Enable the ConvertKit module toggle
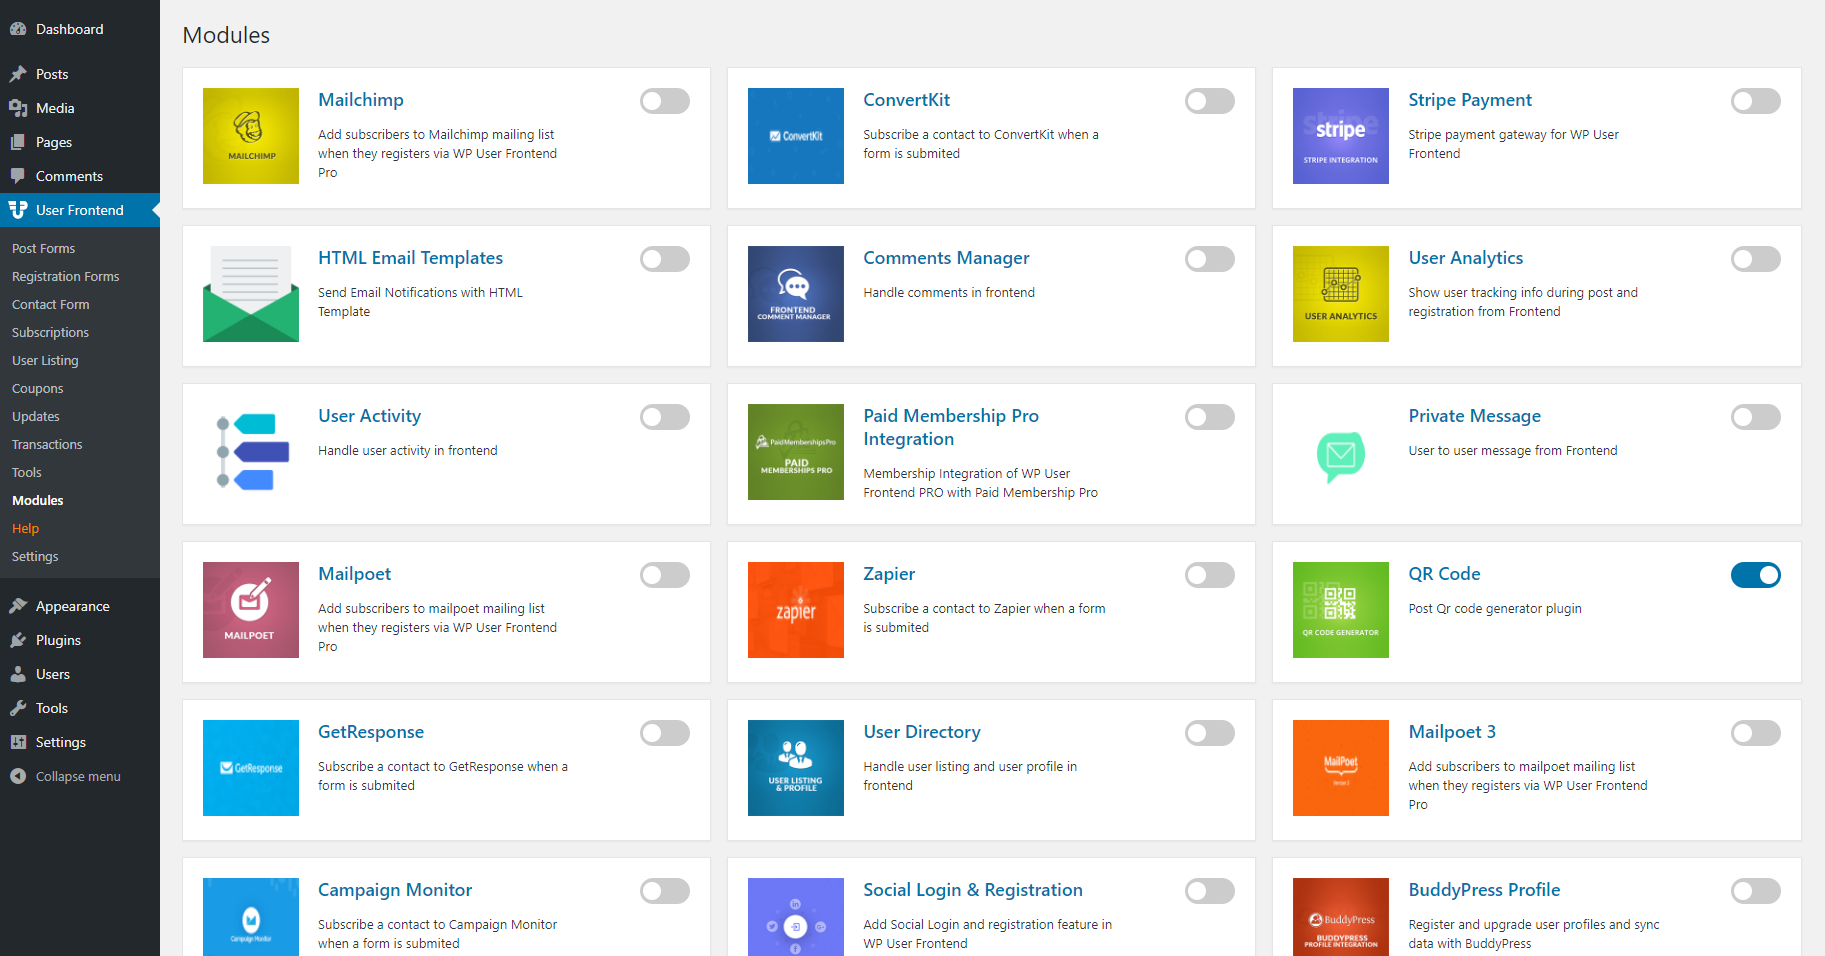Image resolution: width=1825 pixels, height=956 pixels. [1210, 101]
